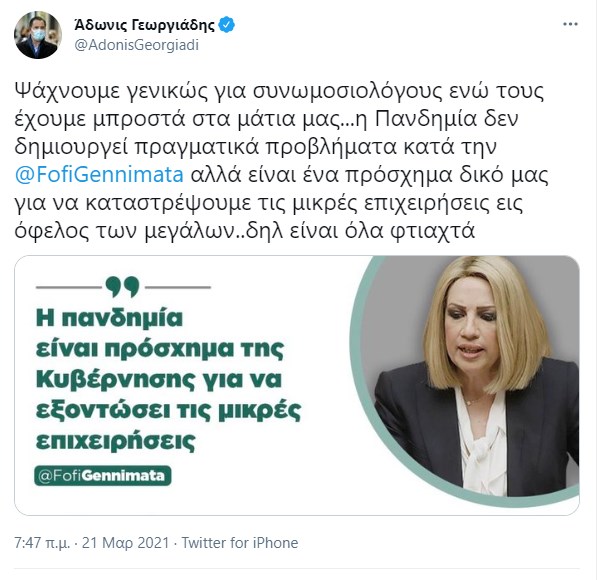Click the word επιχειρήσεις in the image card
Viewport: 599px width, 580px height.
pyautogui.click(x=115, y=442)
